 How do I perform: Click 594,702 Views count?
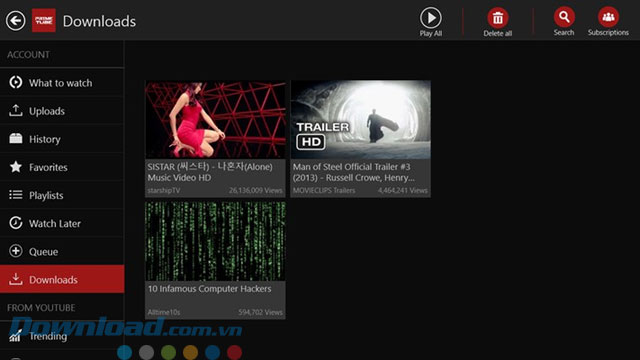pyautogui.click(x=260, y=312)
